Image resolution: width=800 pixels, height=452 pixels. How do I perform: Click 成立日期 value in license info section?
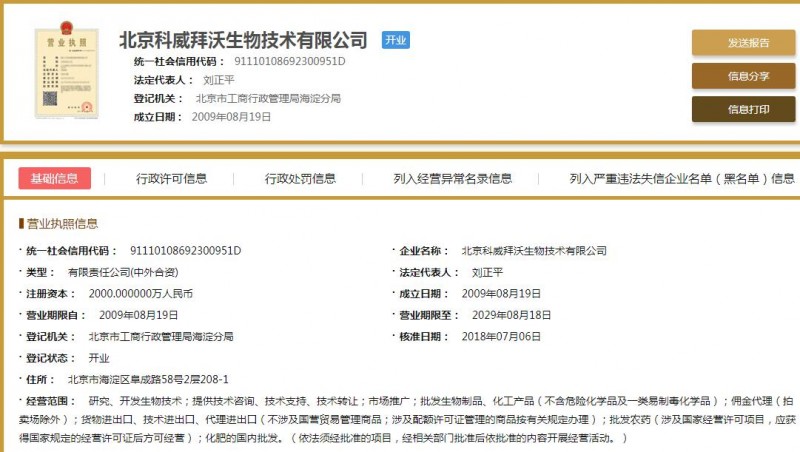coord(501,294)
